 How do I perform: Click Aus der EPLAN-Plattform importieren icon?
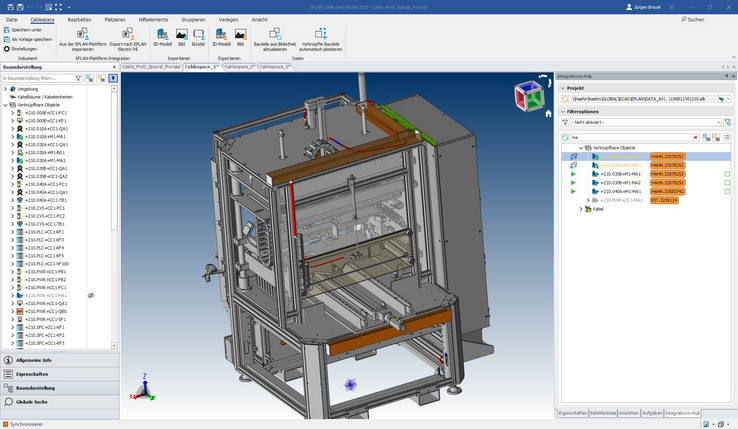point(82,34)
